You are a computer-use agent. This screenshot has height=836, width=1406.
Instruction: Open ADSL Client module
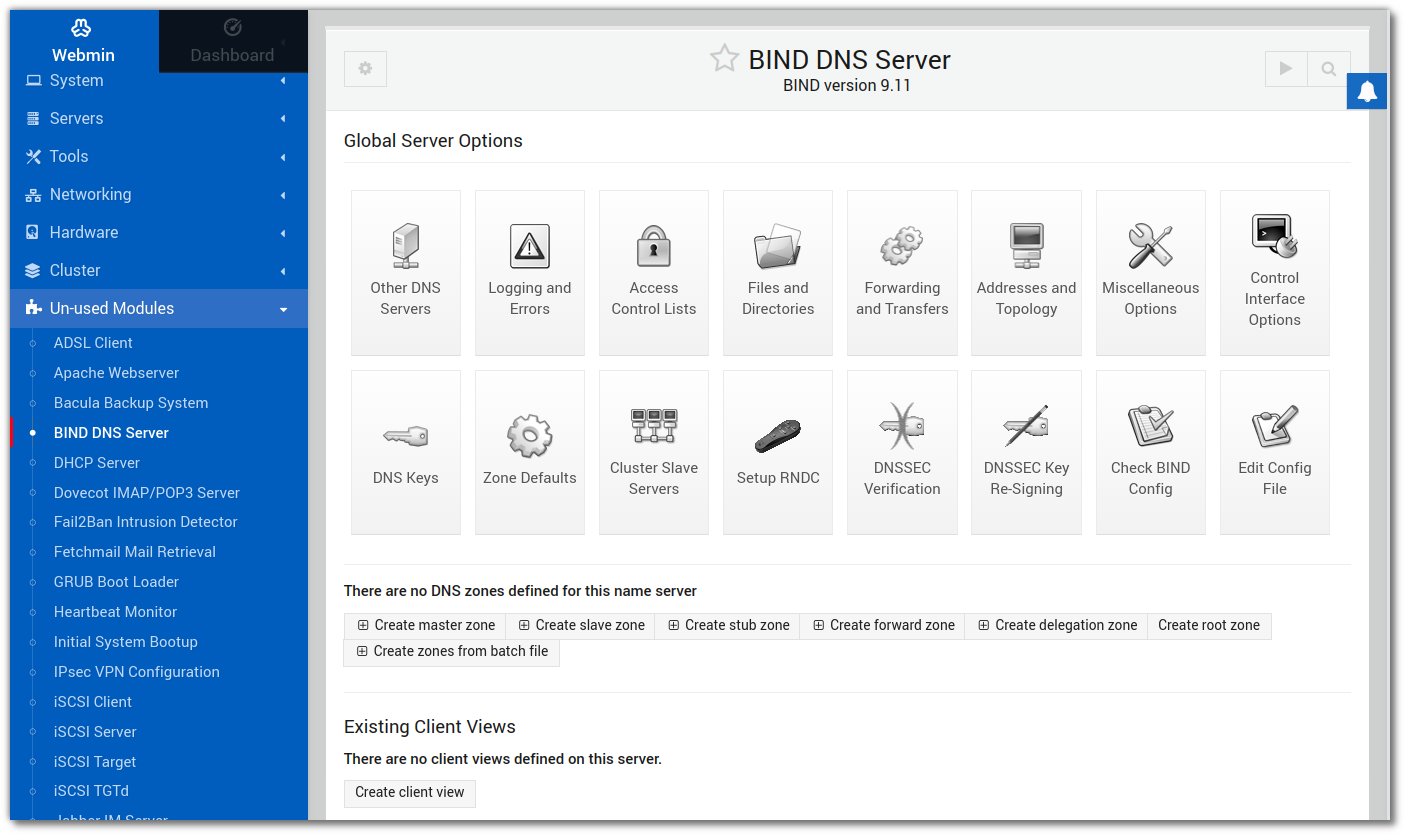(x=93, y=342)
